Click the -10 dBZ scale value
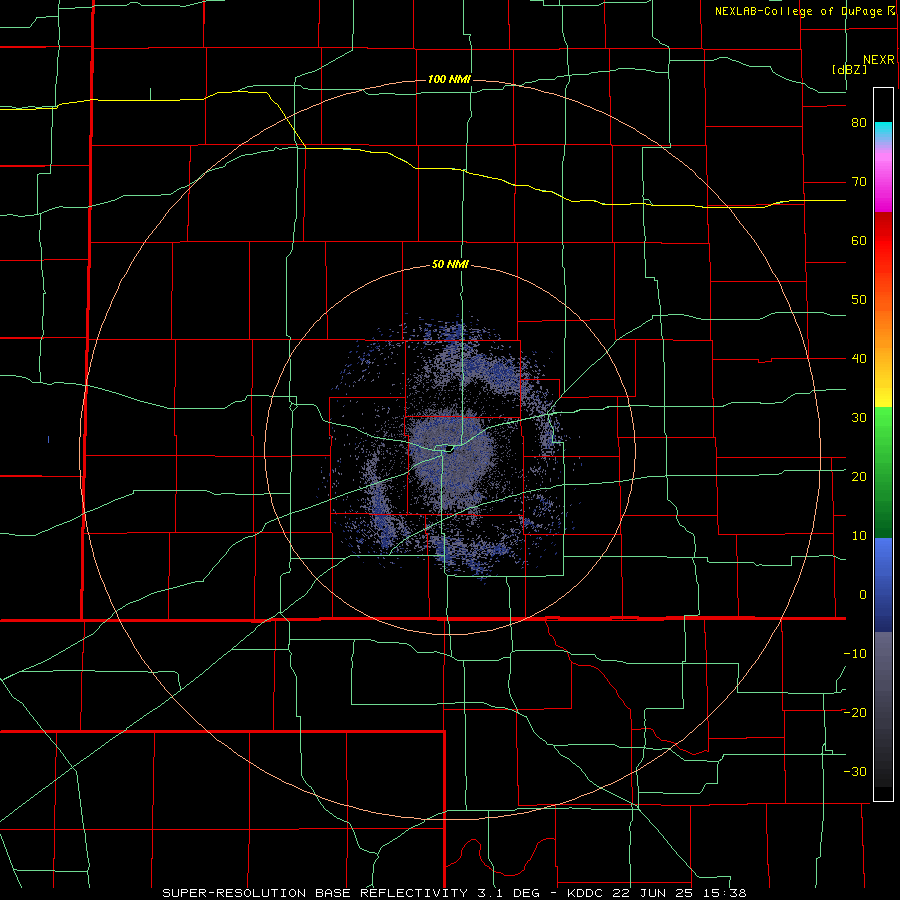Screen dimensions: 900x900 [855, 653]
